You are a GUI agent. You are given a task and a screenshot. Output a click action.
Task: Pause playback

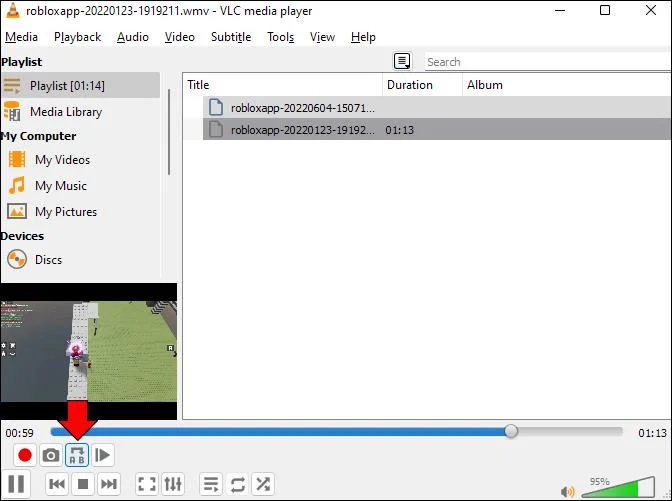pyautogui.click(x=16, y=484)
